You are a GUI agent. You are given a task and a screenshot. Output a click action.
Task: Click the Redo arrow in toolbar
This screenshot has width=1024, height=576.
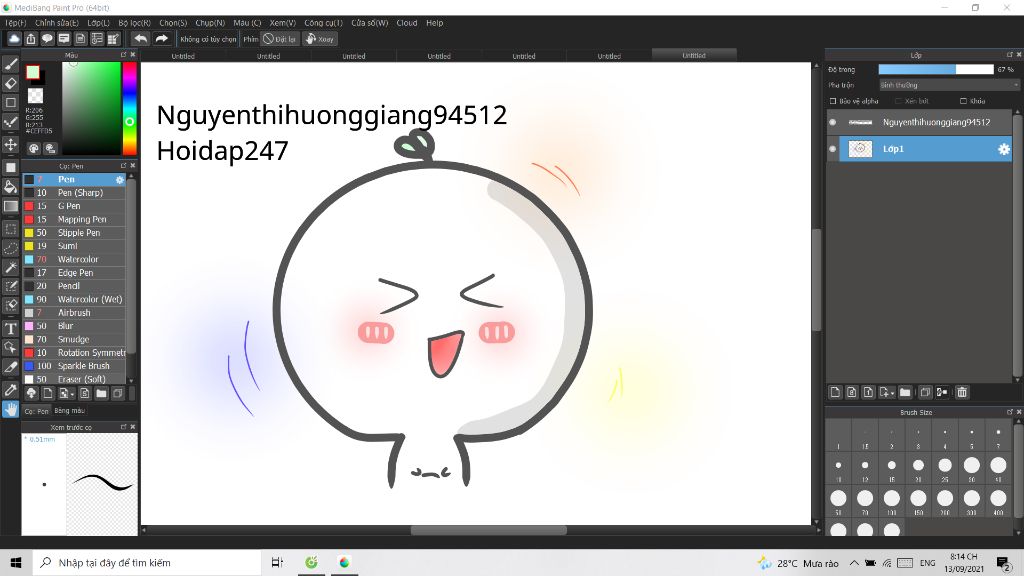161,39
